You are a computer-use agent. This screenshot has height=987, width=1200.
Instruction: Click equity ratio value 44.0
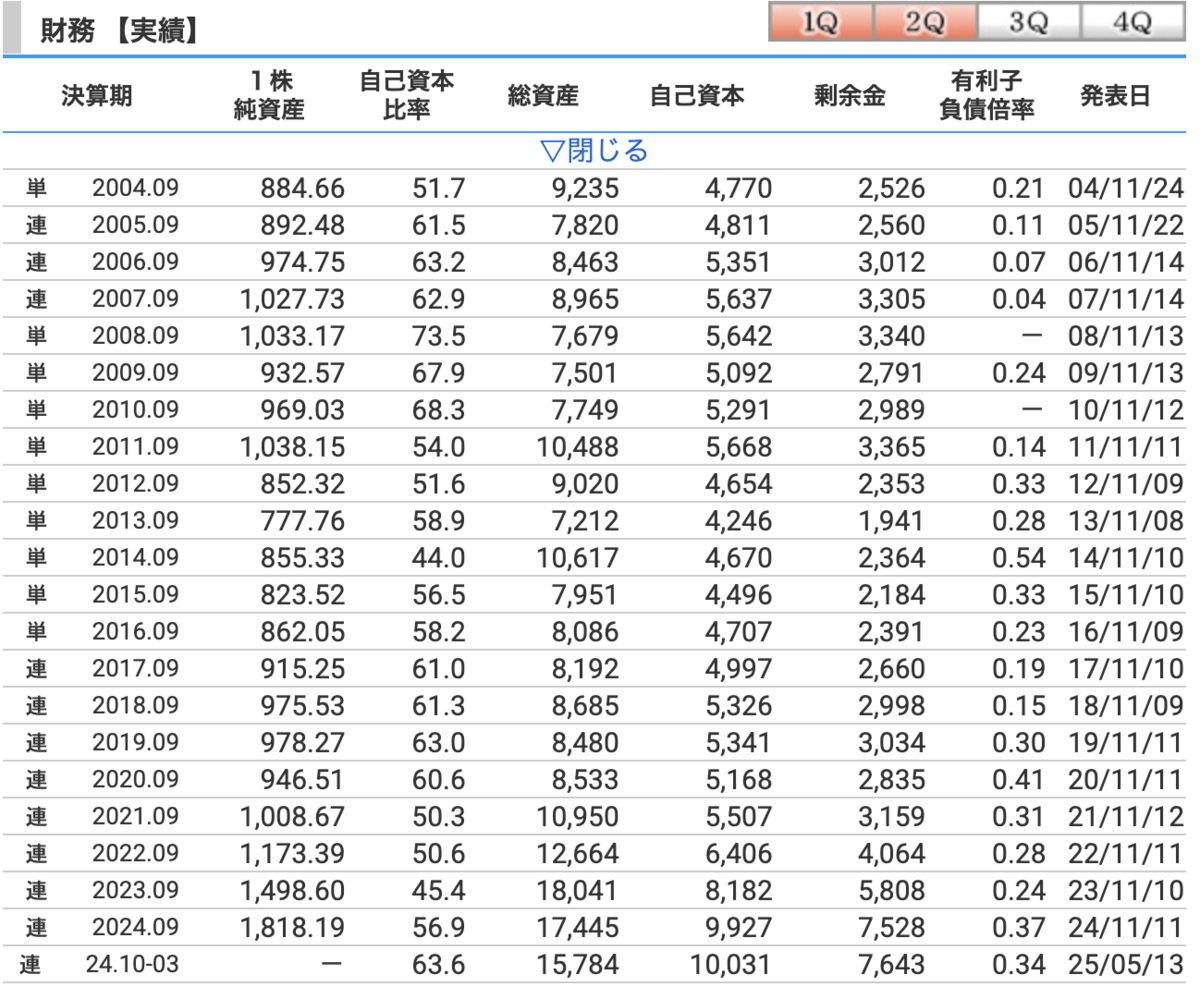(439, 558)
